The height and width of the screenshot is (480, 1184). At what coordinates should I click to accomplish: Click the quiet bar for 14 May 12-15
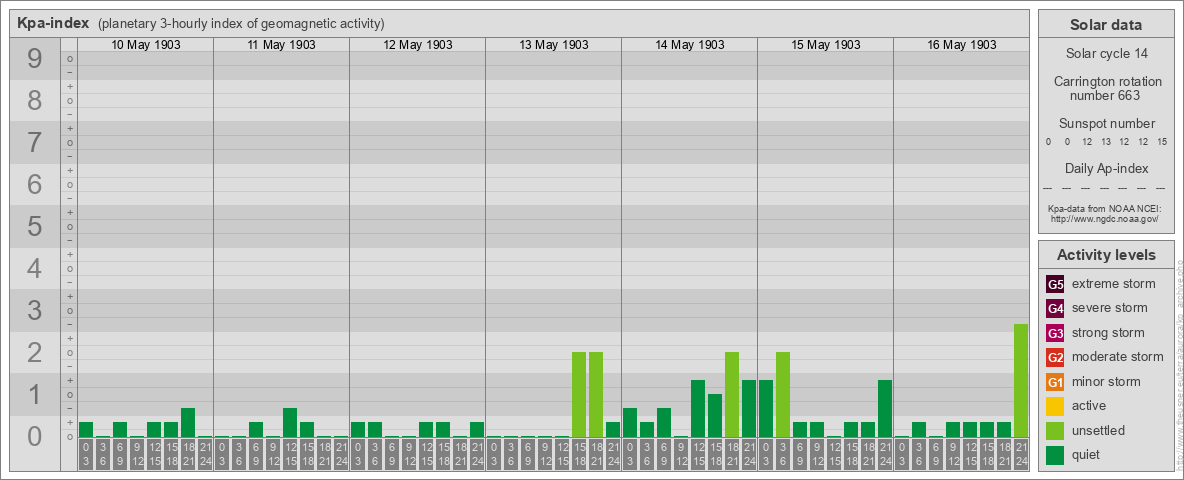(x=698, y=408)
